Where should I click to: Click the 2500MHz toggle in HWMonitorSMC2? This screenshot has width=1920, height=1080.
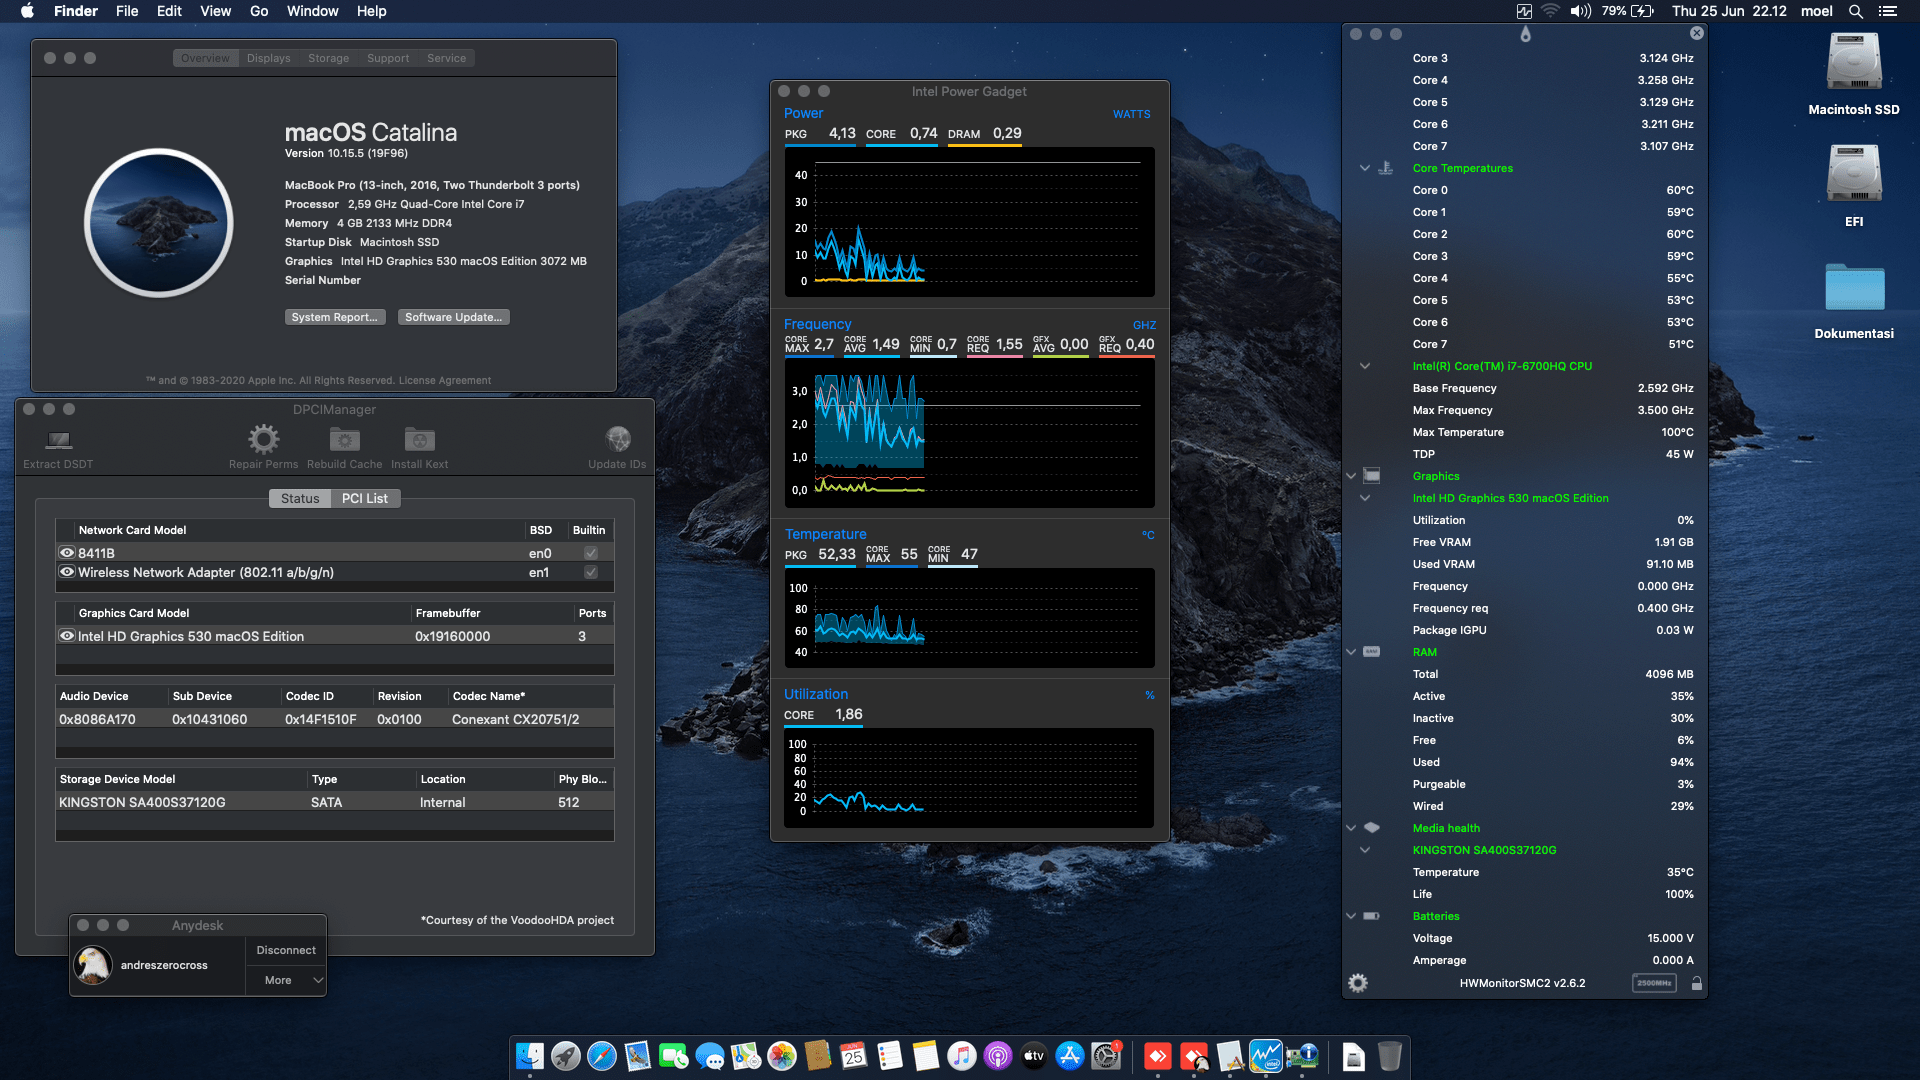pyautogui.click(x=1654, y=983)
